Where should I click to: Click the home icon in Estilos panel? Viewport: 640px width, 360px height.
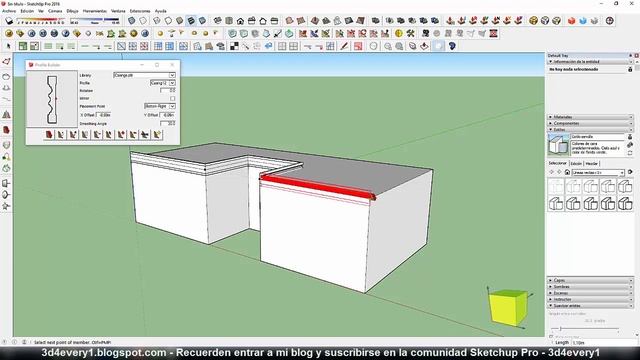click(x=567, y=172)
